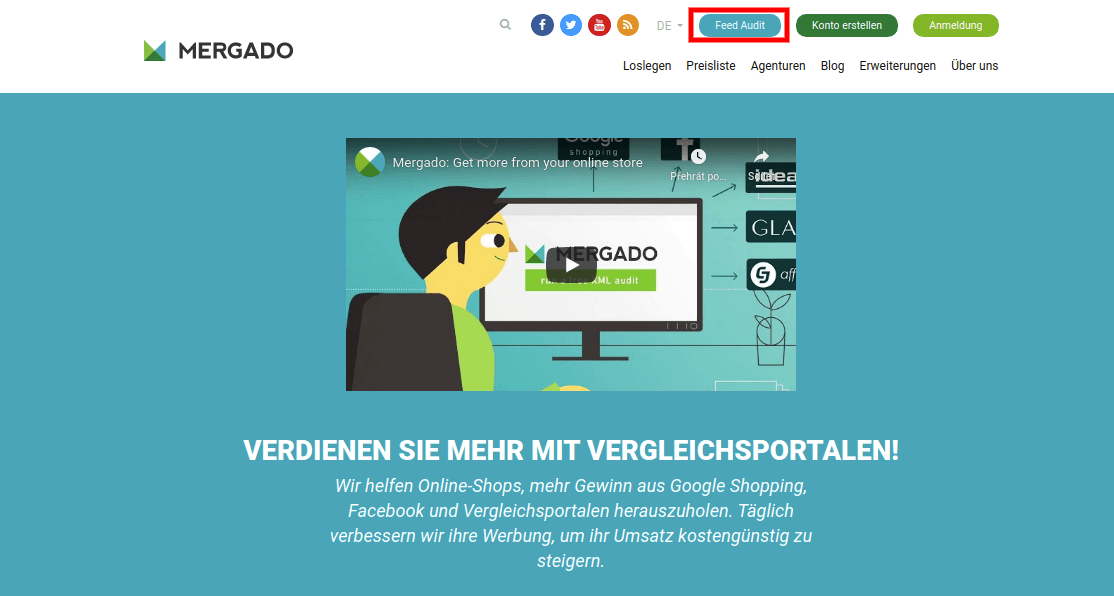Go to the YouTube channel icon
The image size is (1114, 596).
[x=599, y=25]
